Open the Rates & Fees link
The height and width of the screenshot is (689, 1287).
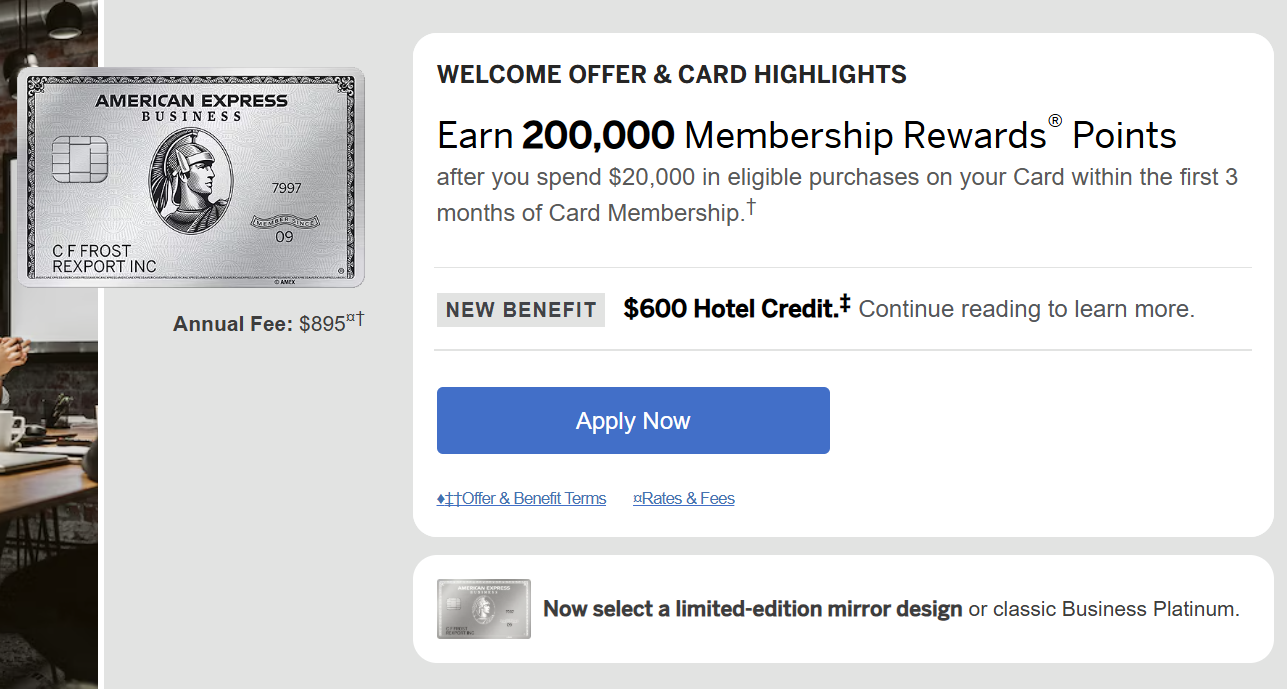click(684, 498)
